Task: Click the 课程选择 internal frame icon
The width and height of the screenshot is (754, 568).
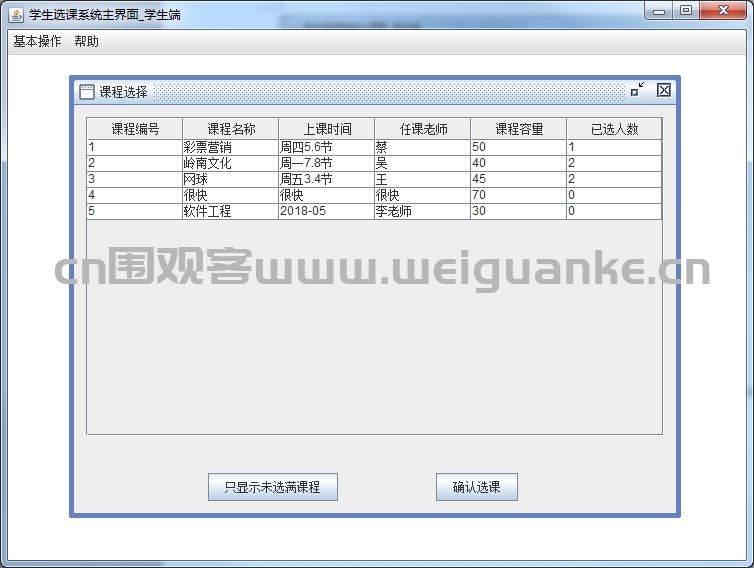Action: tap(87, 92)
